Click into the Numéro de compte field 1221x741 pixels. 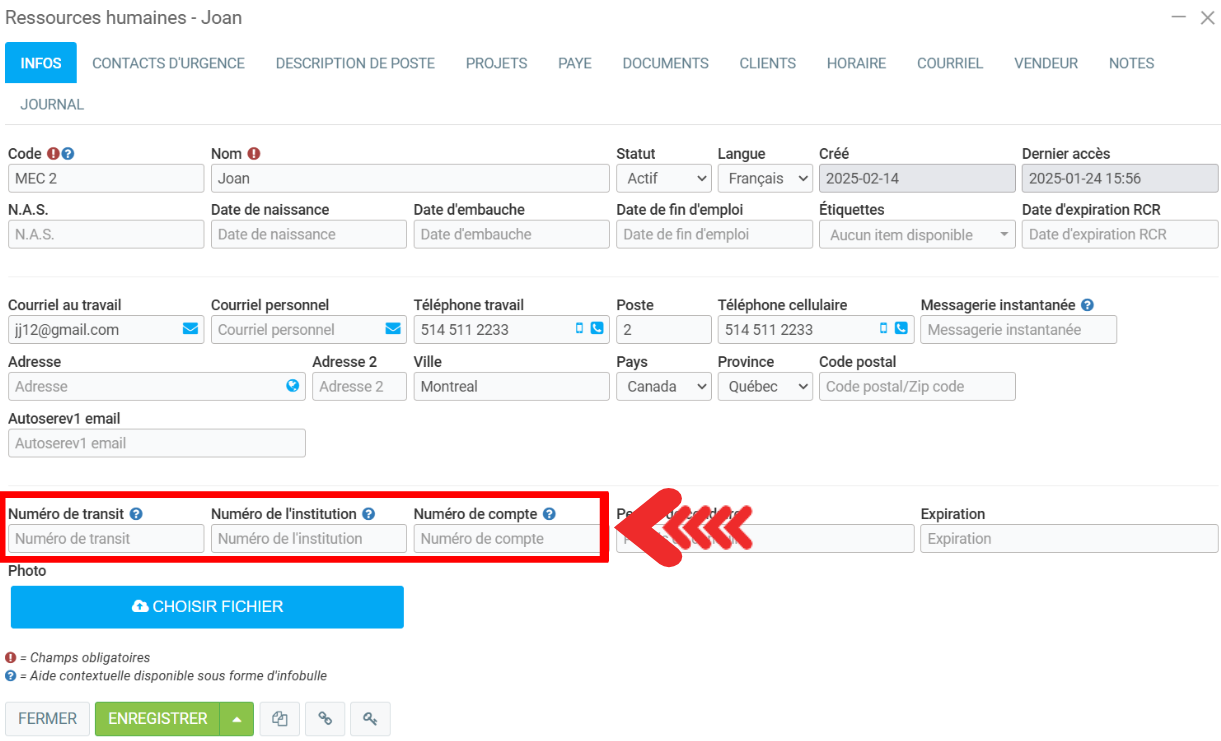[x=506, y=539]
